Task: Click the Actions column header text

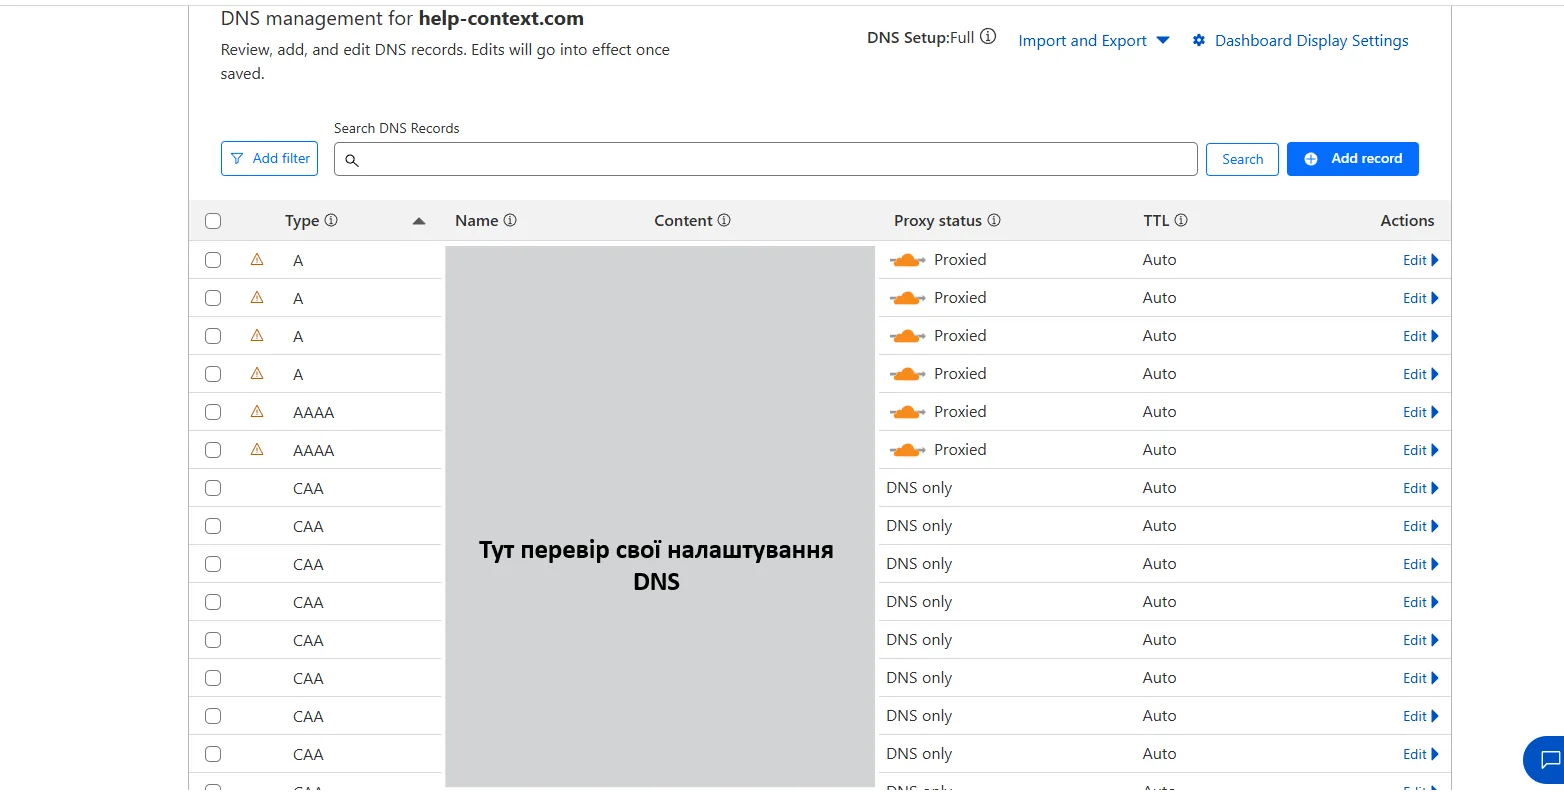Action: 1407,221
